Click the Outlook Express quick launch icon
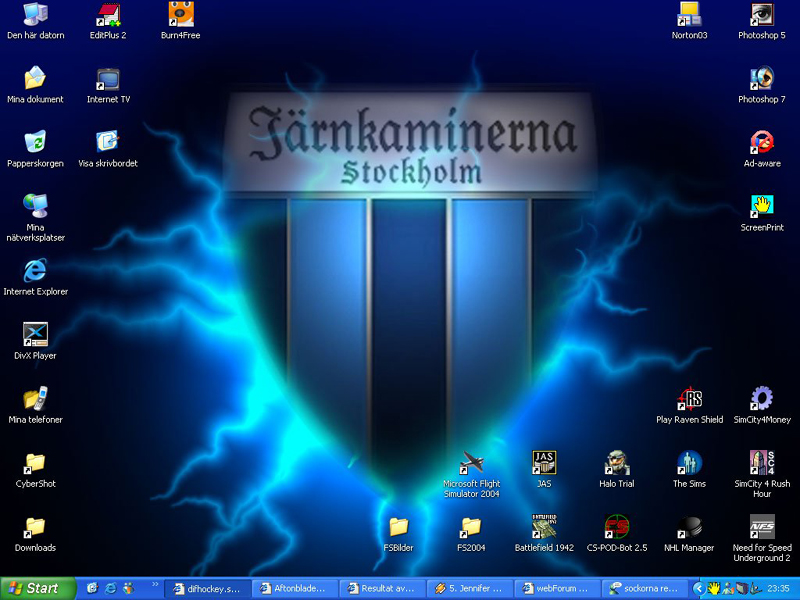800x600 pixels. 92,588
